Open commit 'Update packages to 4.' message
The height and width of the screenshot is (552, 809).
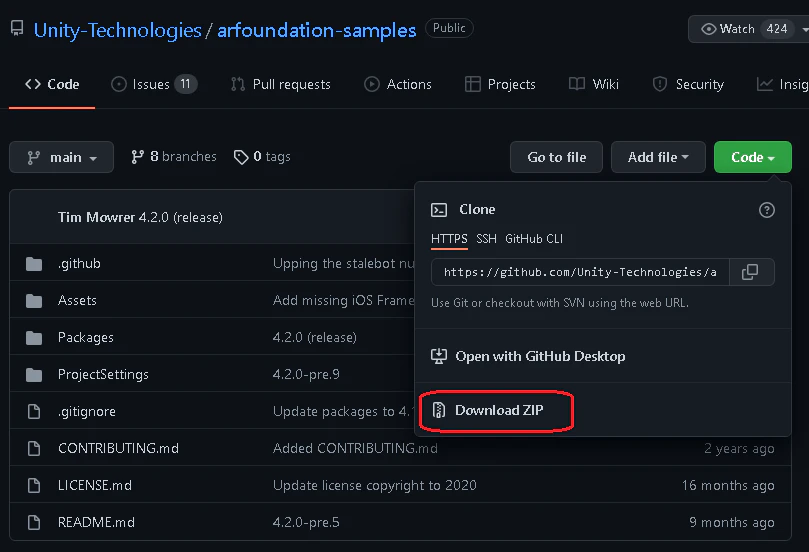342,412
